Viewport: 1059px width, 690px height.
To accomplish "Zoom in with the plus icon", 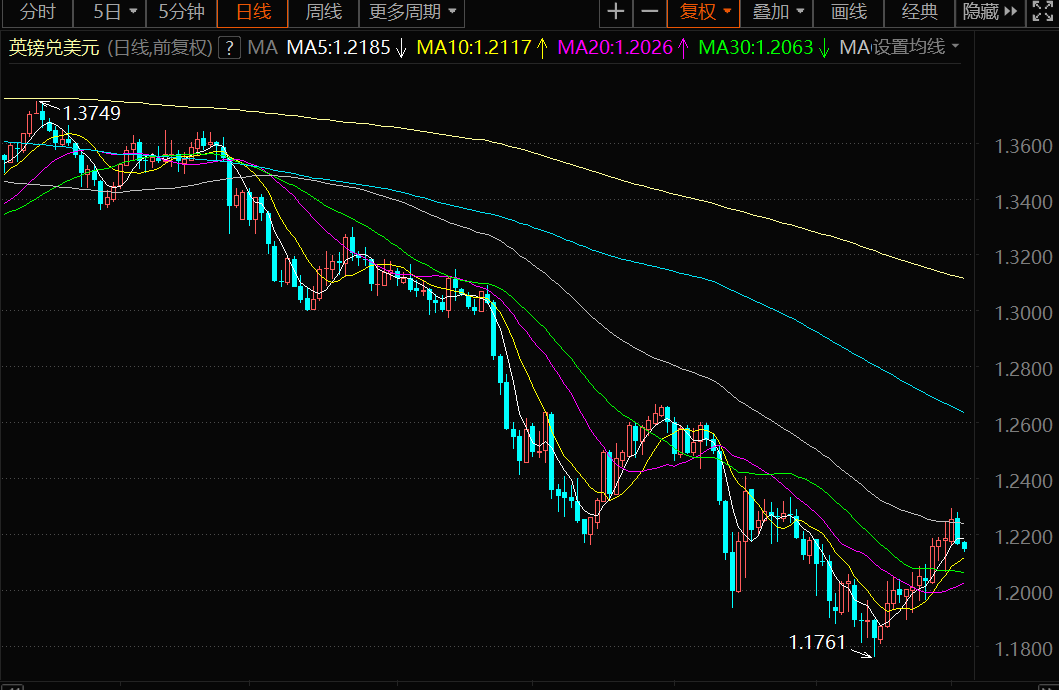I will pos(615,12).
